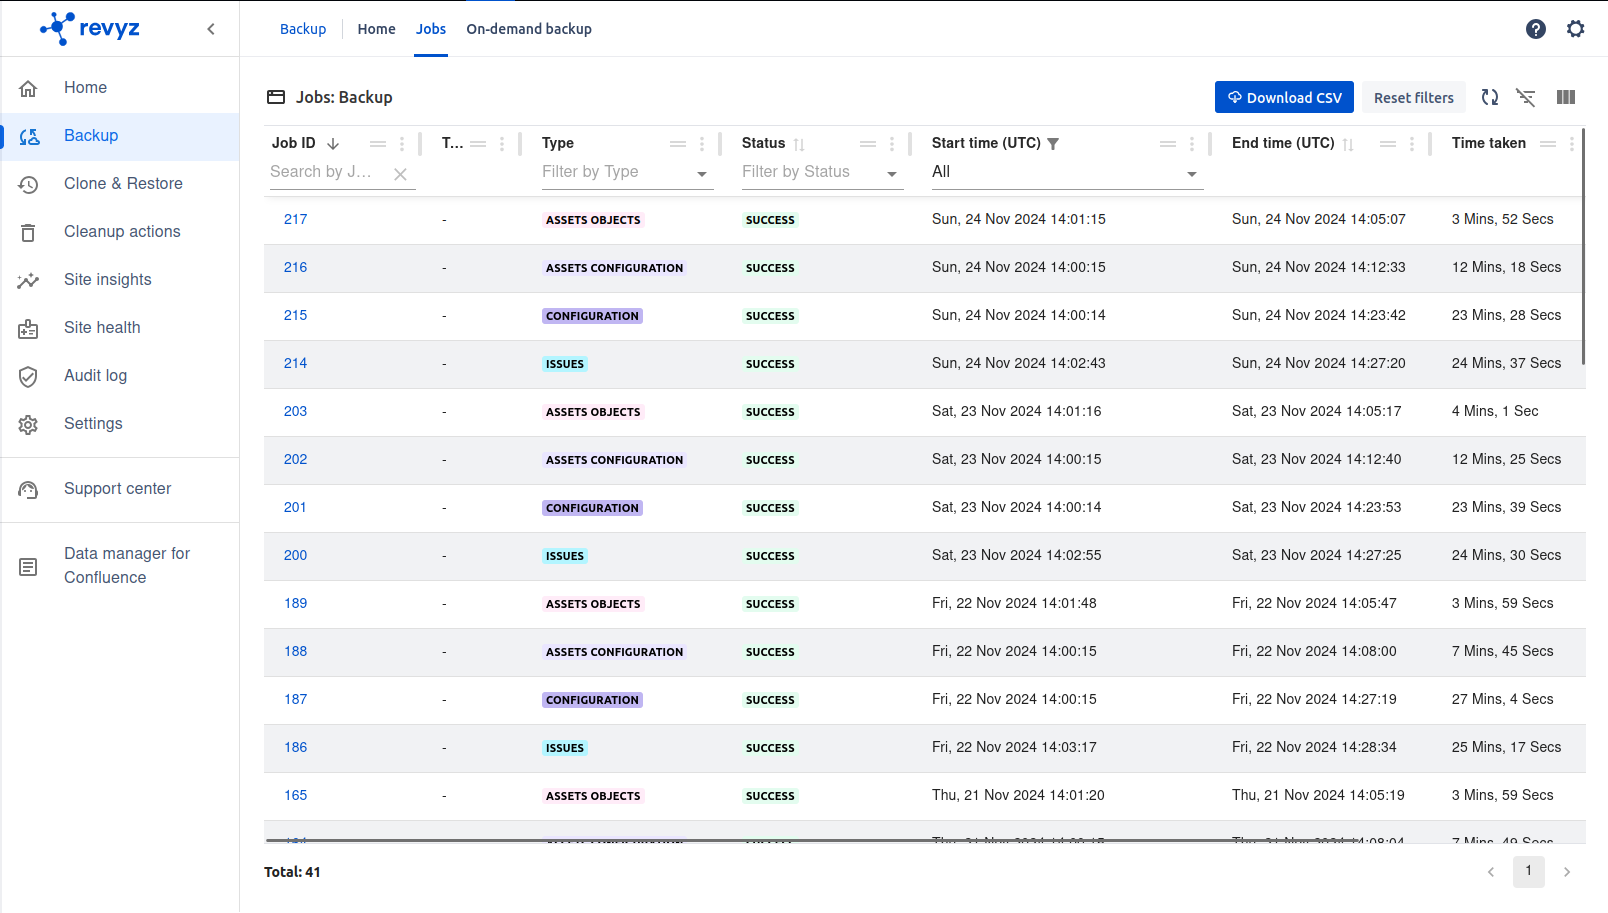
Task: Click CONFIGURATION tag on job 215
Action: click(x=592, y=316)
